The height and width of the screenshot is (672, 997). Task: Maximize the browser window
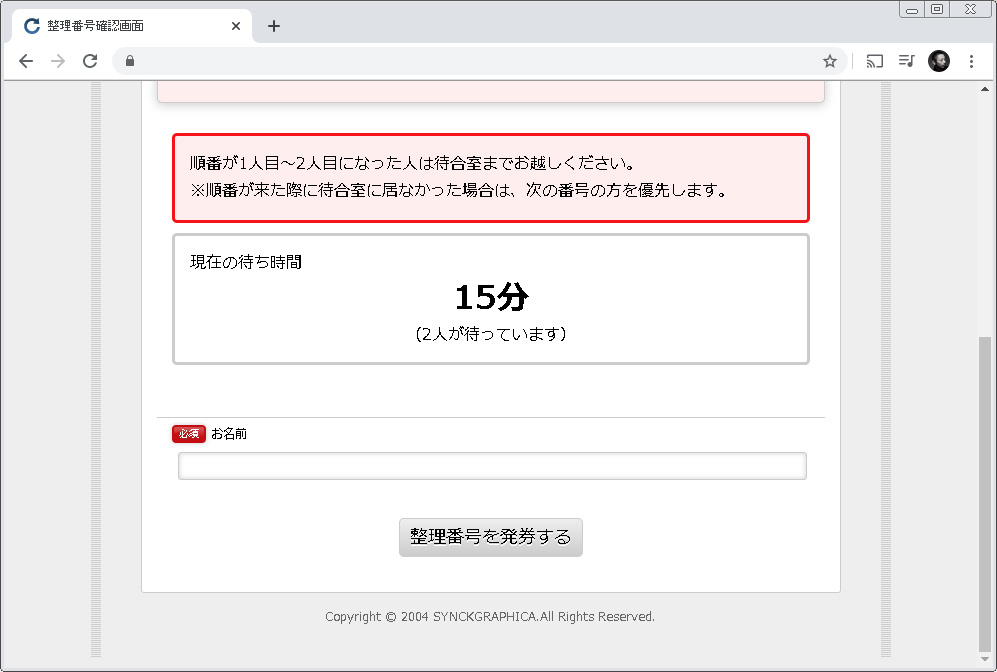pos(937,10)
